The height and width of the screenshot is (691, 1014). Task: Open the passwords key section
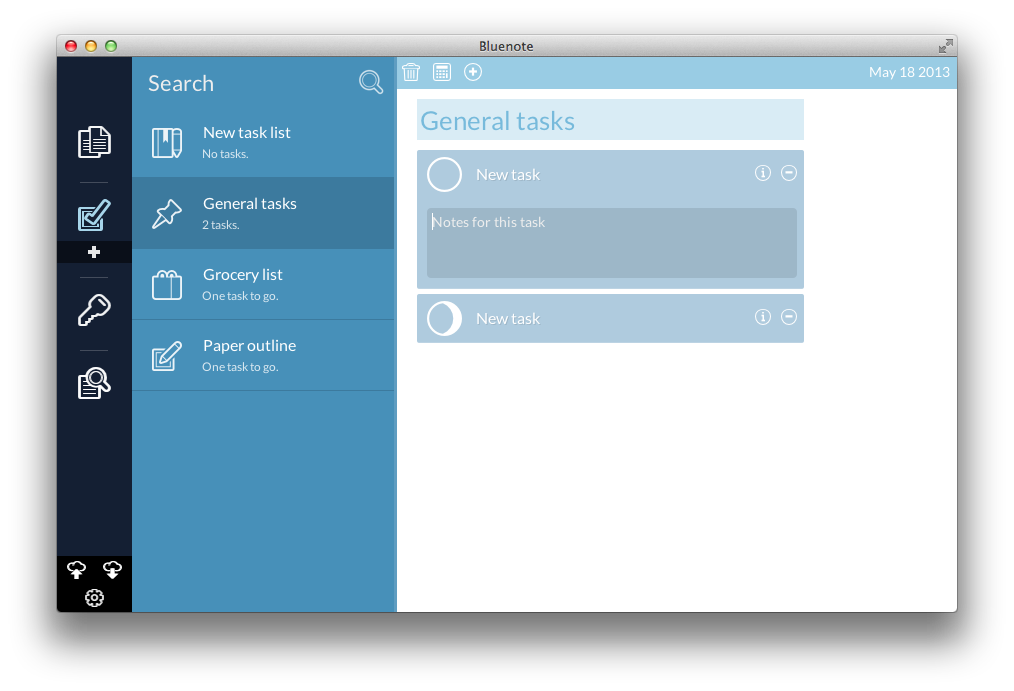(94, 310)
